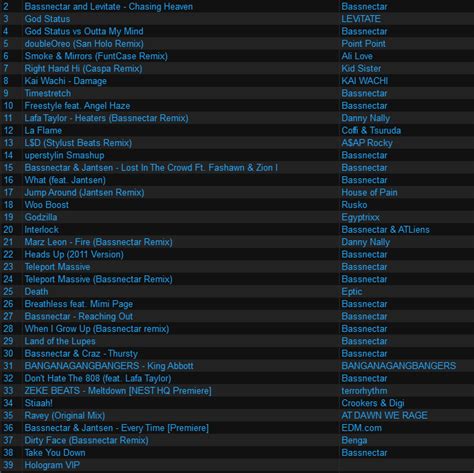Select the 'Stiaah!' track
The width and height of the screenshot is (474, 473).
click(38, 403)
